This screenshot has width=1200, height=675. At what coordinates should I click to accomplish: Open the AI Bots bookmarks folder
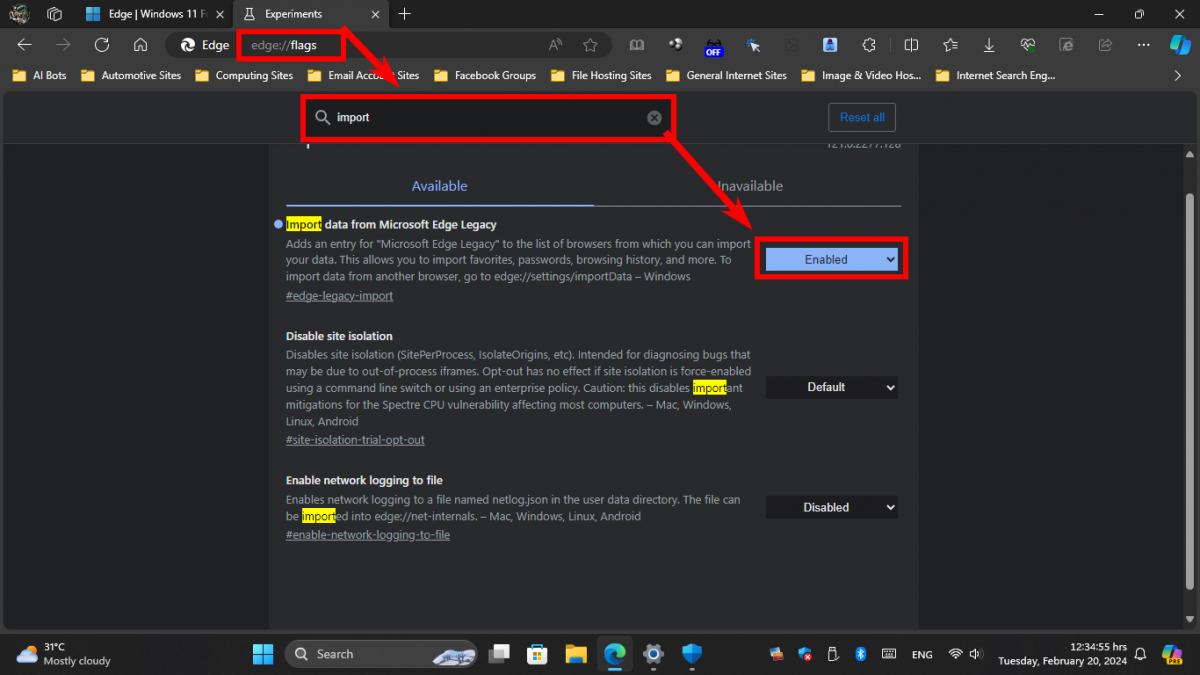39,75
